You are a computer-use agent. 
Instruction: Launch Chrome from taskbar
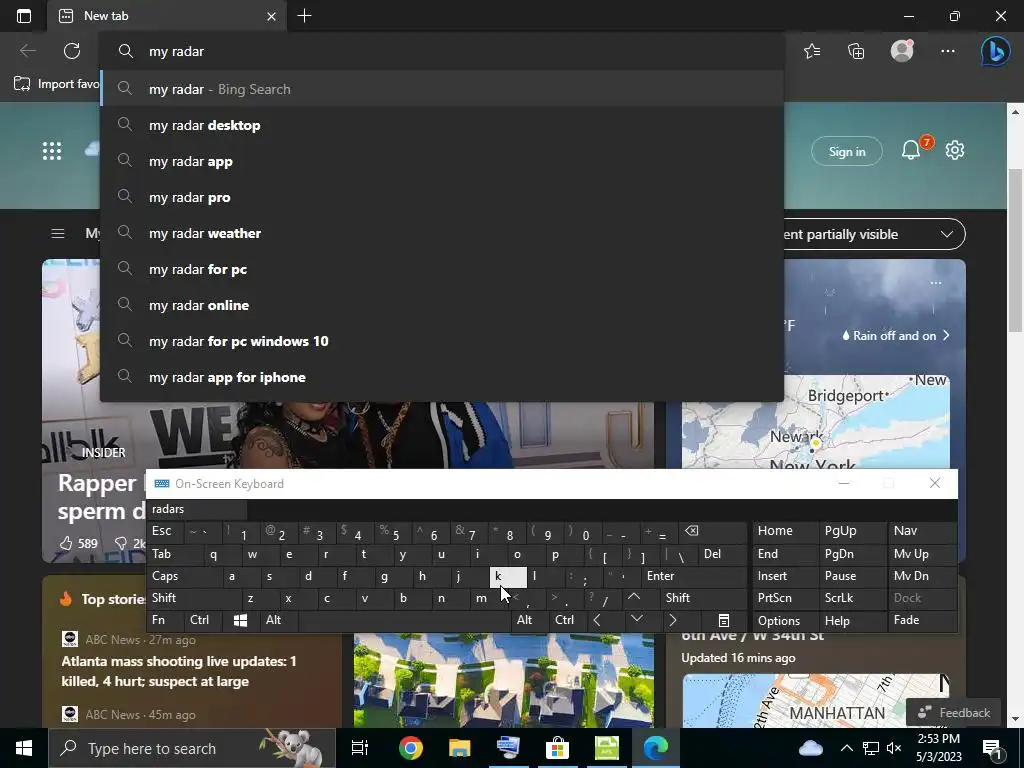(x=410, y=748)
